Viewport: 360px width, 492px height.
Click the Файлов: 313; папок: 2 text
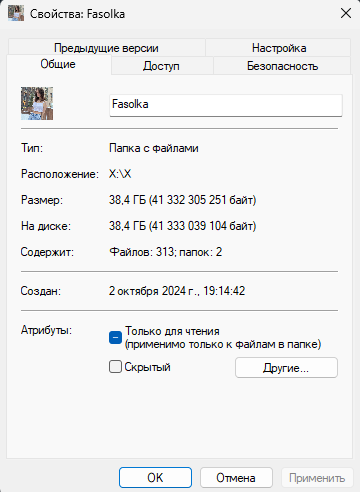[165, 252]
